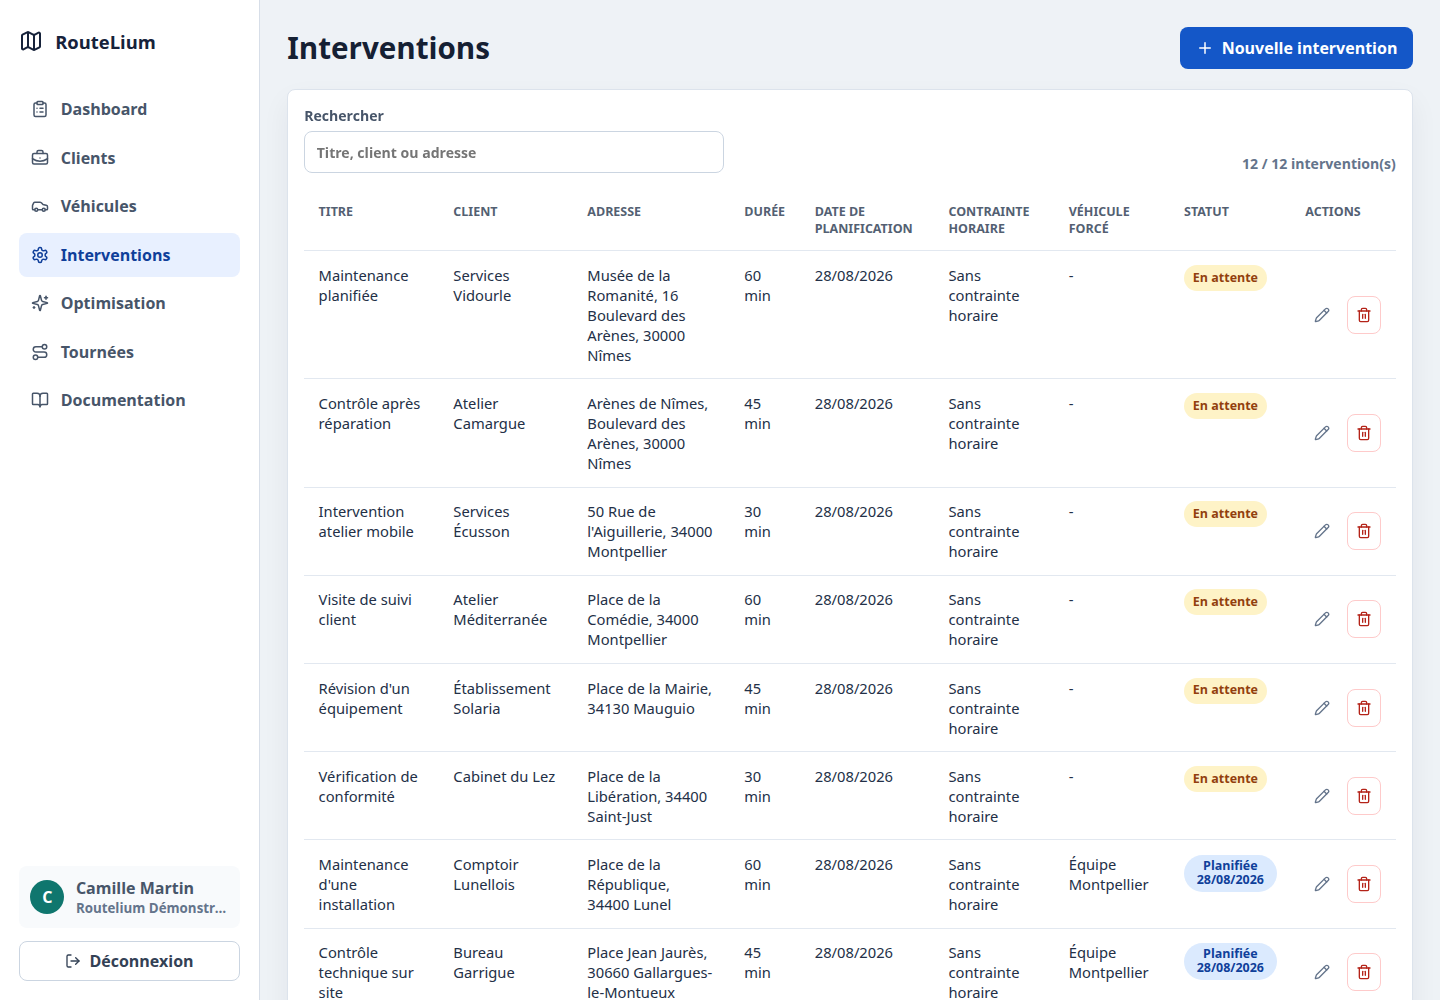Click the DATE DE PLANIFICATION column header
Viewport: 1440px width, 1000px height.
tap(863, 220)
